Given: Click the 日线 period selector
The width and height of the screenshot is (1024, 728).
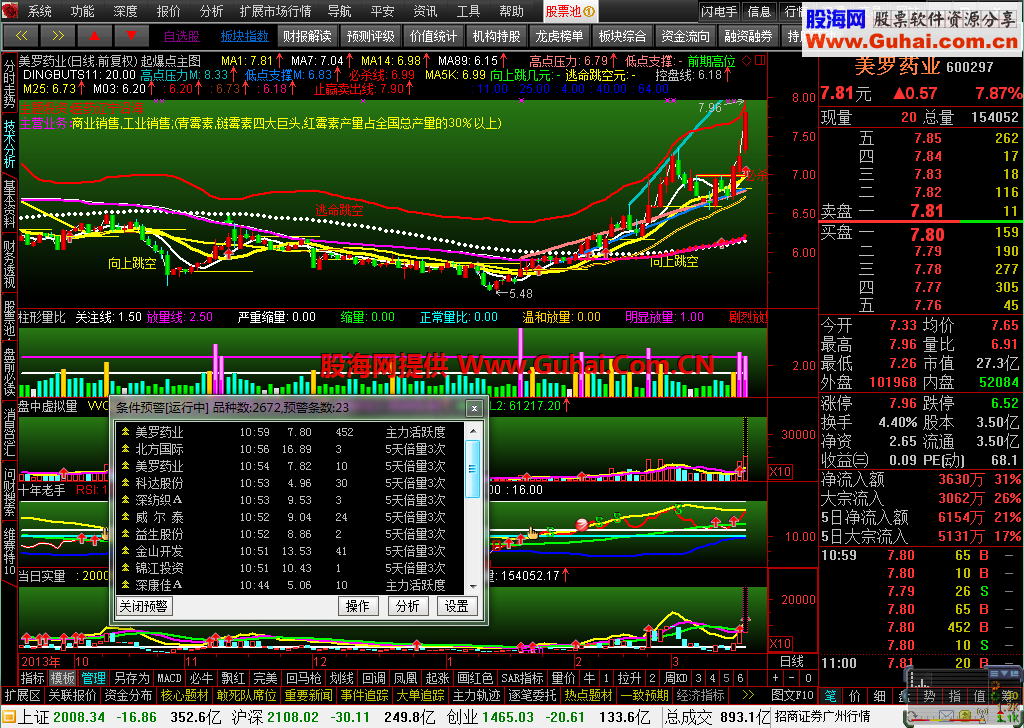Looking at the screenshot, I should pos(792,661).
